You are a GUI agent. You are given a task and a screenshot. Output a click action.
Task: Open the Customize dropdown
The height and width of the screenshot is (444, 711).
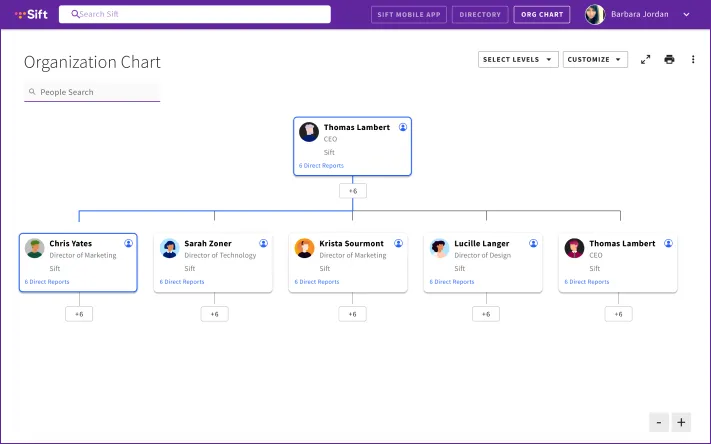point(595,59)
